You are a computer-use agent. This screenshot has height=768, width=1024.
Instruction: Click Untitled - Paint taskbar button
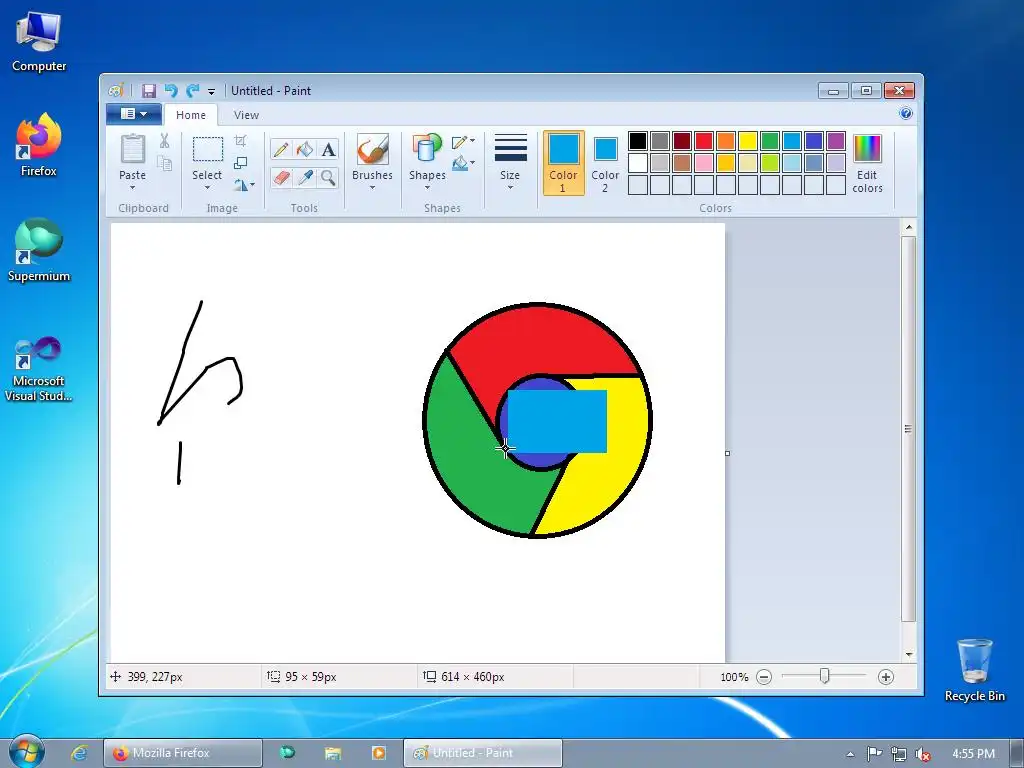click(483, 753)
